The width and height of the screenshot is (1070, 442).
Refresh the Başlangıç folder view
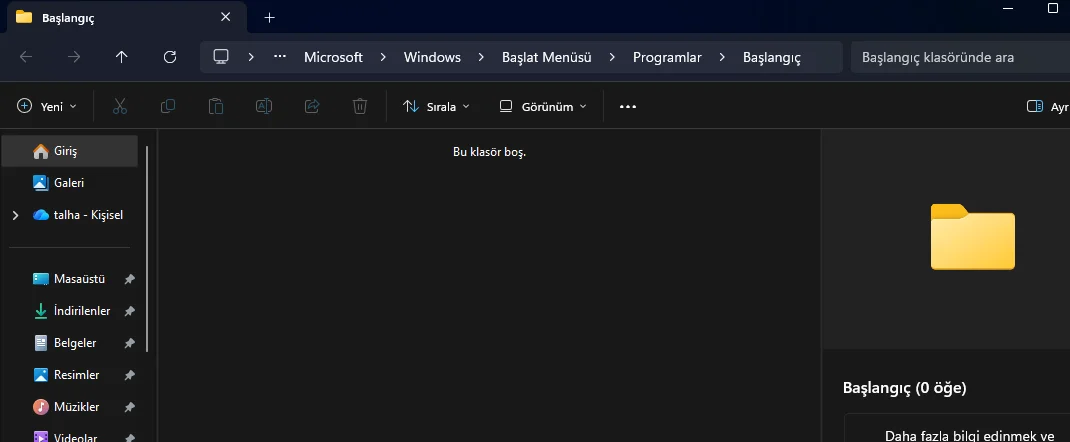click(170, 57)
